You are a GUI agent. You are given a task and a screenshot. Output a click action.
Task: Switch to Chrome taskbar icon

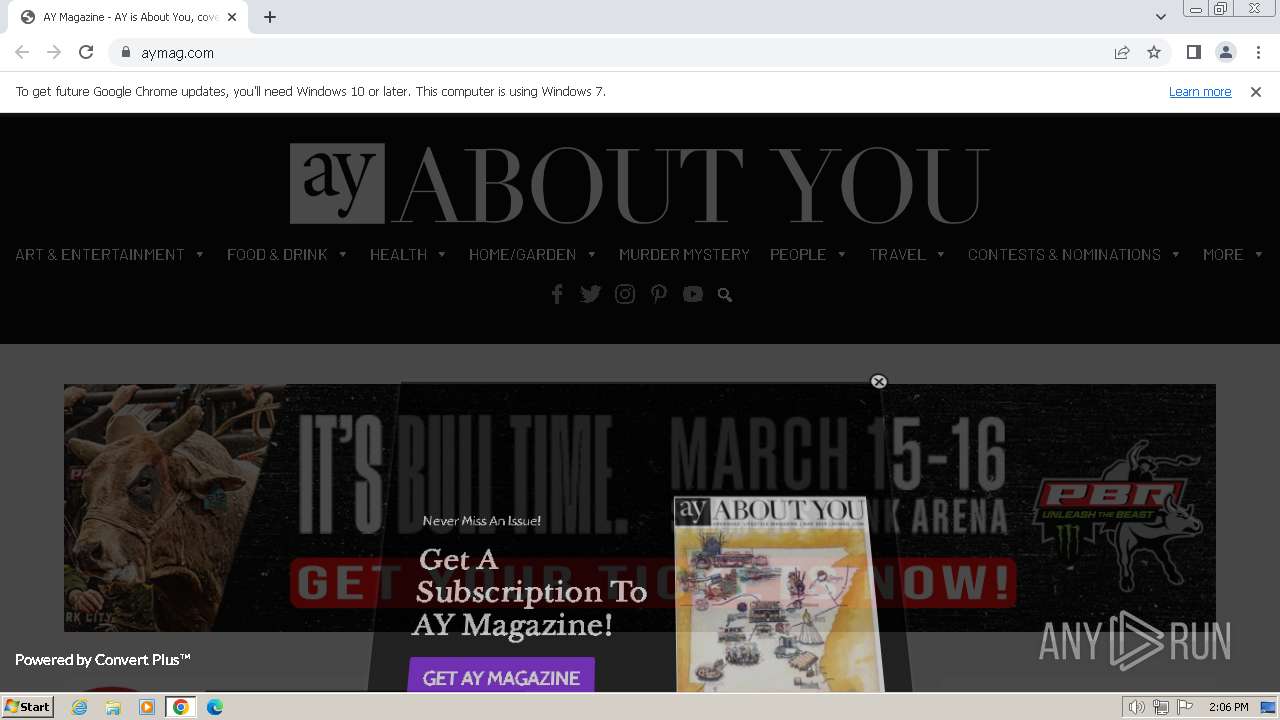click(x=181, y=707)
